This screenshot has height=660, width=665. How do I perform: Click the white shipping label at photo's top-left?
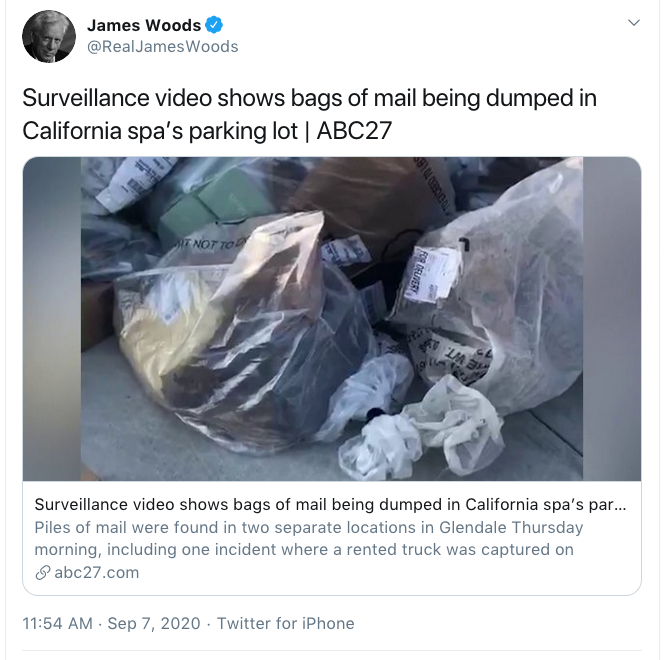[134, 182]
